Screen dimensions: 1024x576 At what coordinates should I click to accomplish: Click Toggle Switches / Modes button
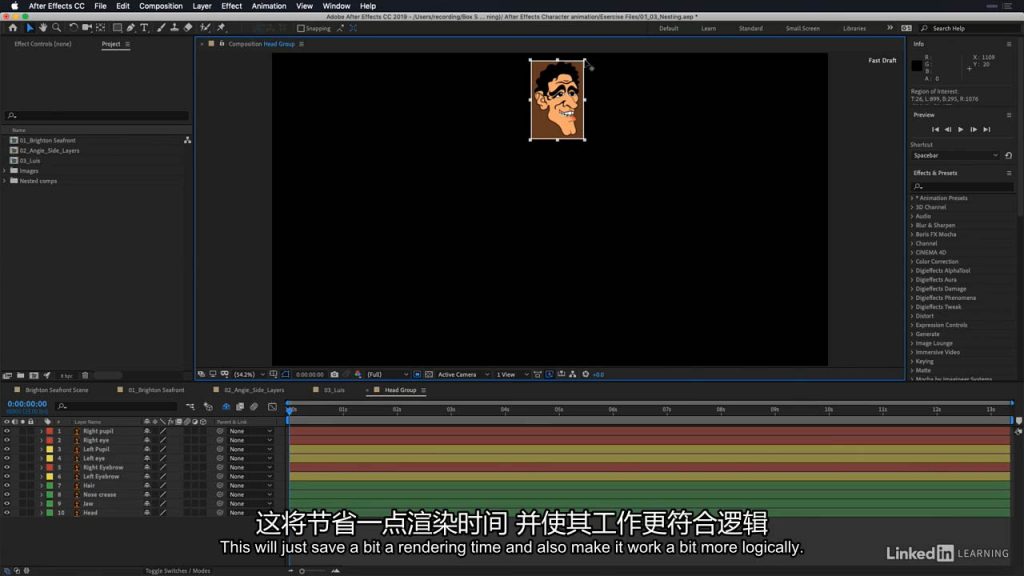(178, 571)
